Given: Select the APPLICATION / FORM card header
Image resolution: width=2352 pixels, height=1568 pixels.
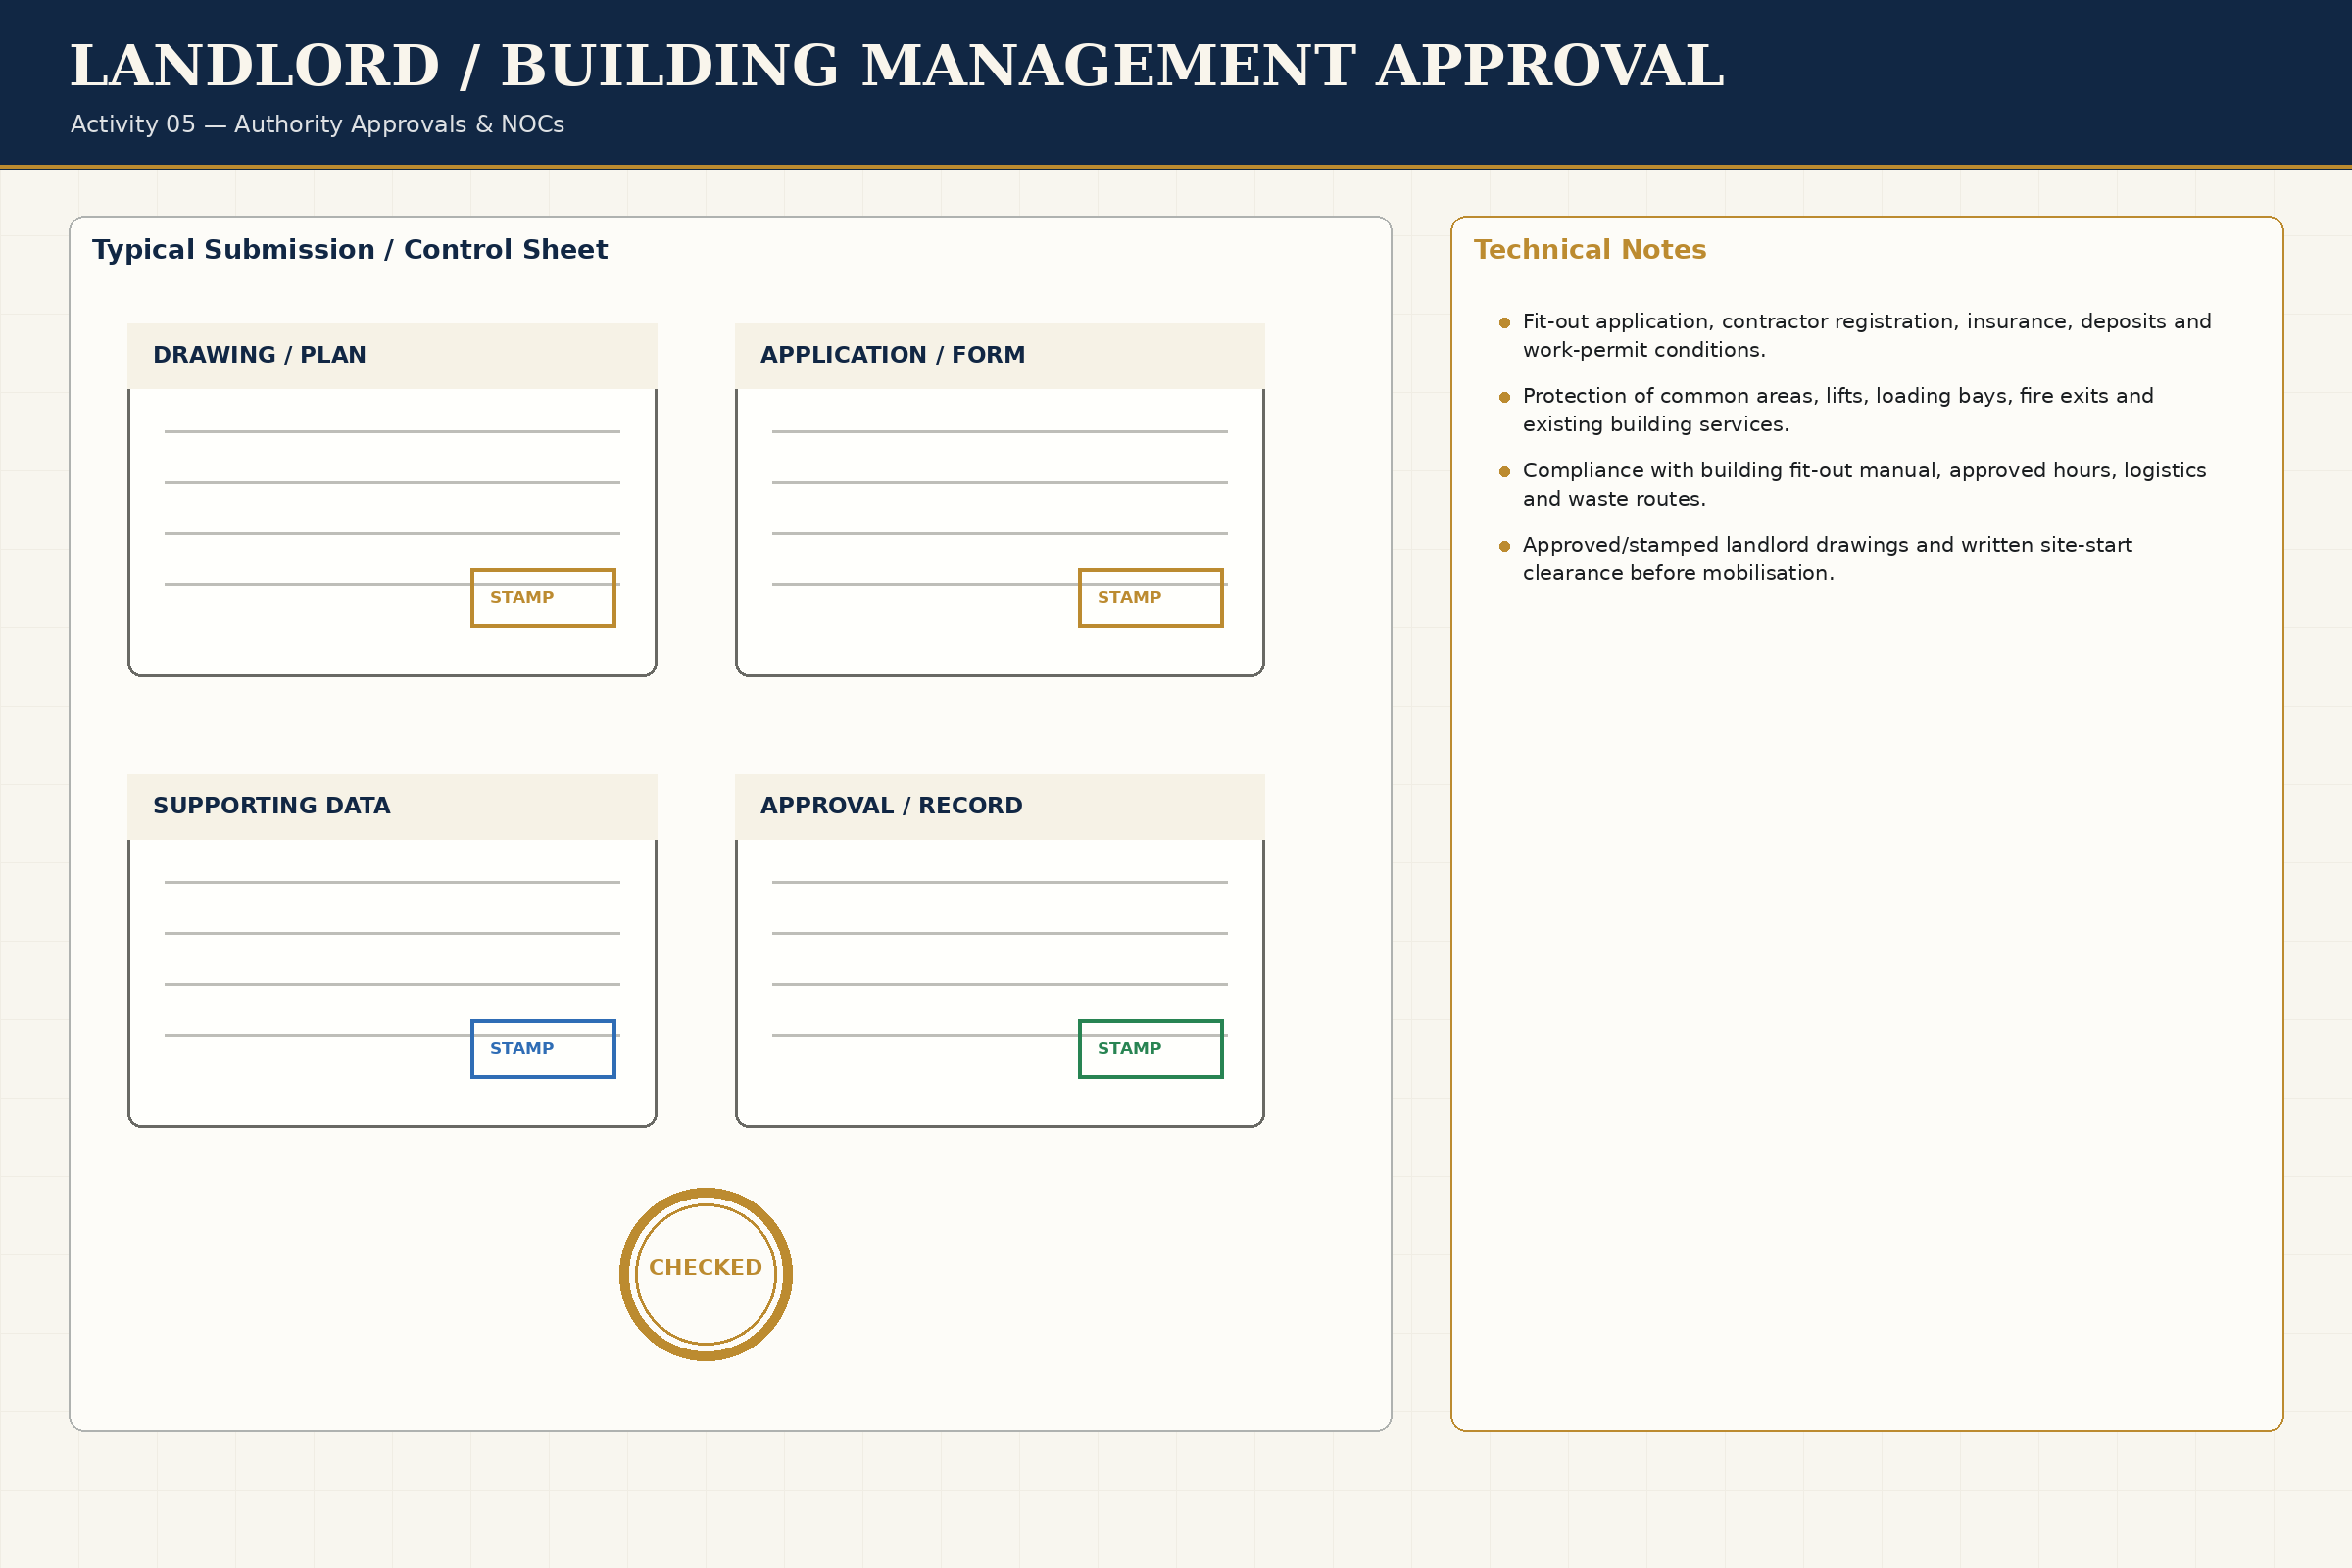Looking at the screenshot, I should 1000,356.
